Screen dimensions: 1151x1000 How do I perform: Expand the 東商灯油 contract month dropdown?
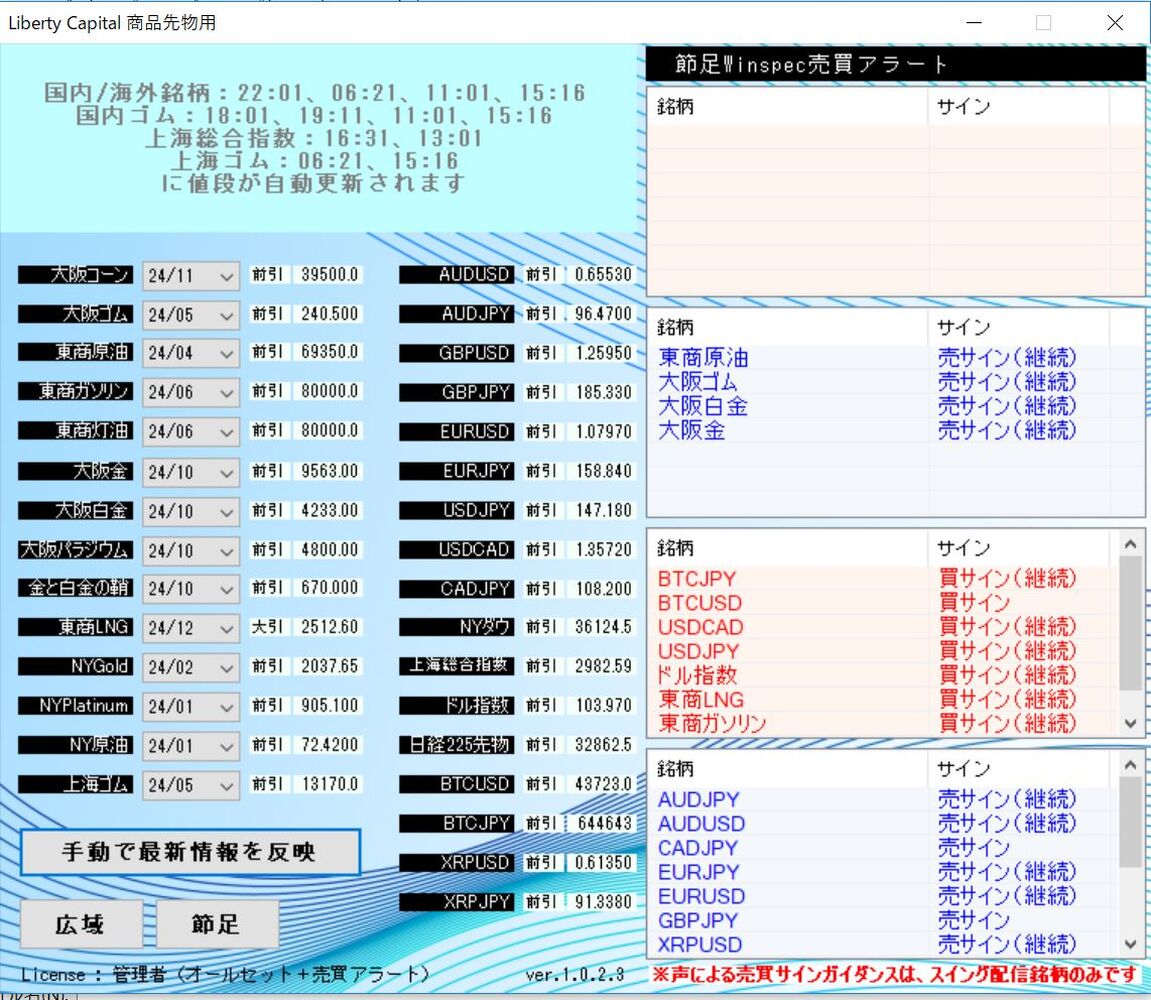tap(191, 432)
